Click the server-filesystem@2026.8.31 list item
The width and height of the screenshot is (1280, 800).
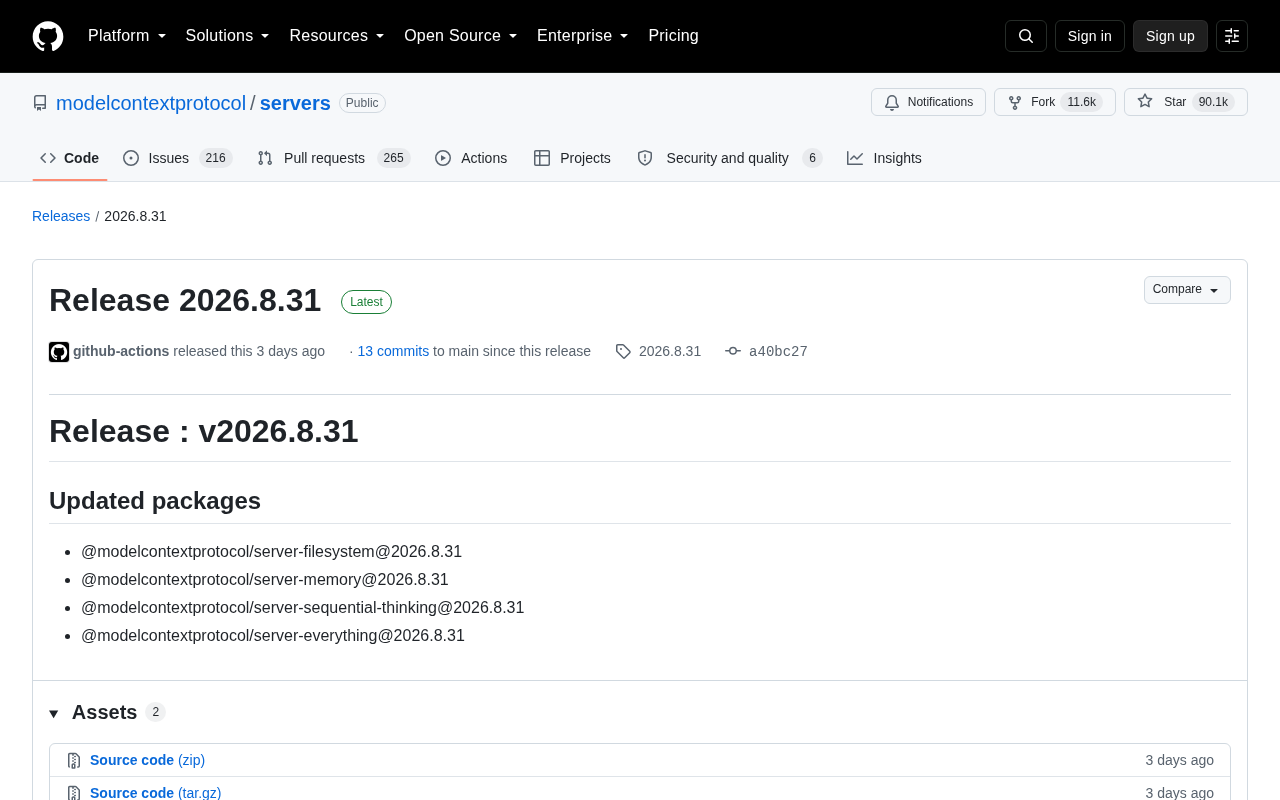pyautogui.click(x=271, y=552)
